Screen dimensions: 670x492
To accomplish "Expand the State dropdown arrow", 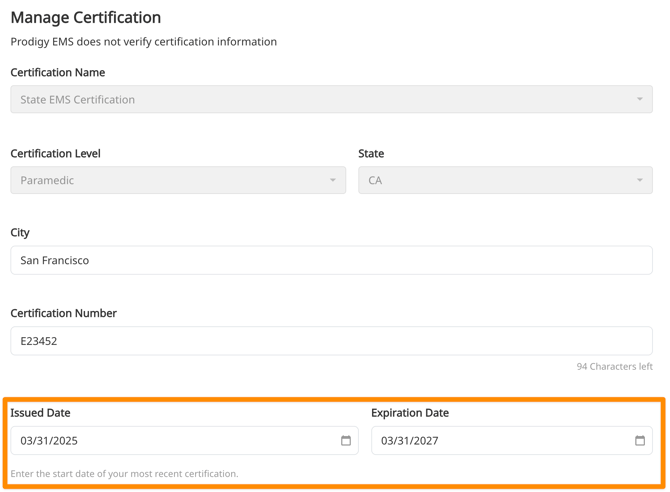I will 640,180.
